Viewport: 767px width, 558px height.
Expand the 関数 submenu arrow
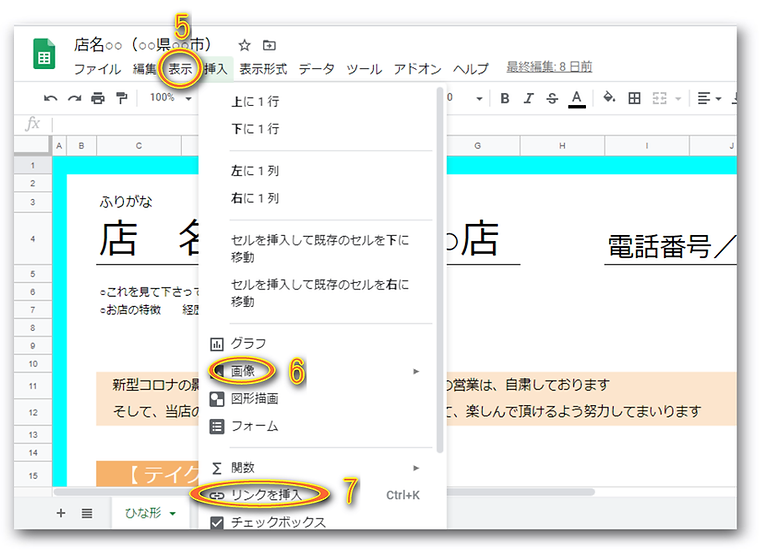(416, 469)
